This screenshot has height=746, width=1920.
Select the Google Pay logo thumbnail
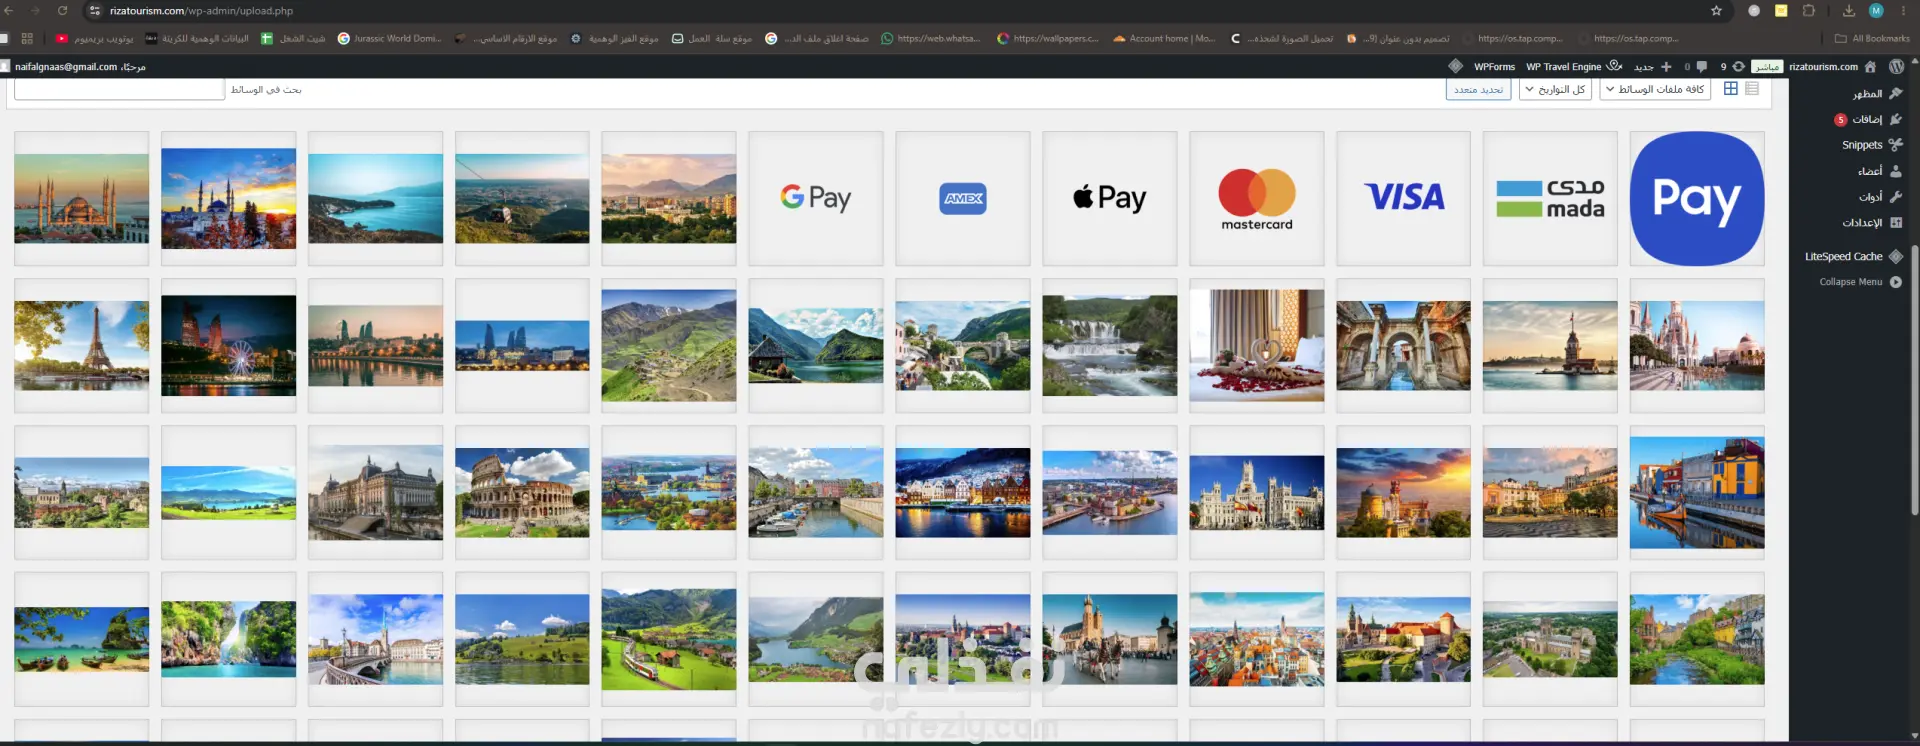[816, 198]
